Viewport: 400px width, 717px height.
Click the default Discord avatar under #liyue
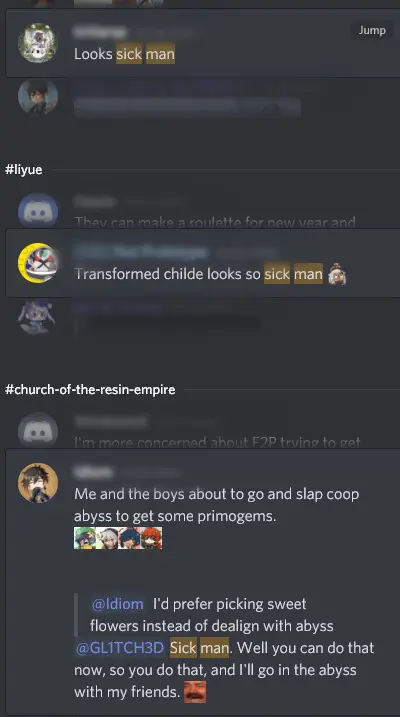pos(37,211)
